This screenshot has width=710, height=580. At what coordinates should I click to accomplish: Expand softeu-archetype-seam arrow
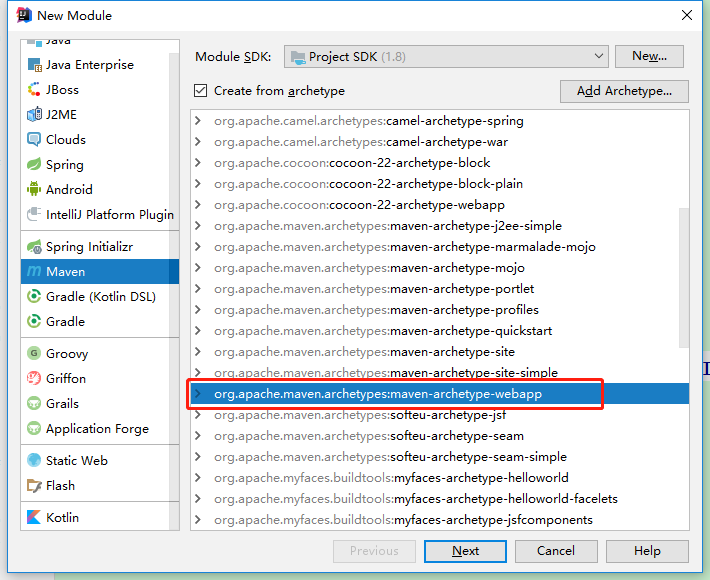(x=197, y=436)
